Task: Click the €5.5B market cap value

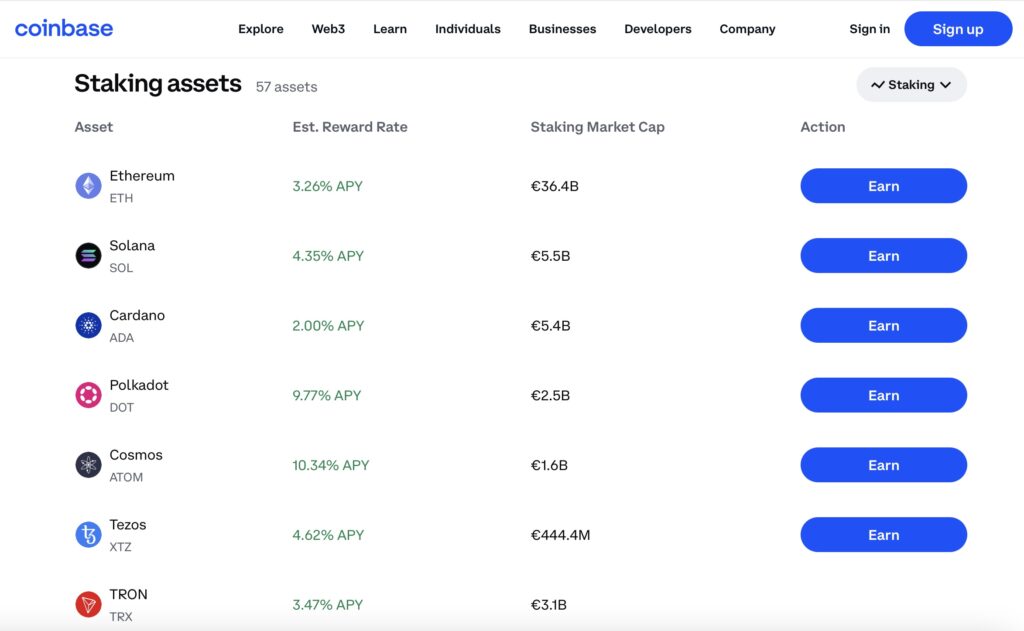Action: click(x=550, y=256)
